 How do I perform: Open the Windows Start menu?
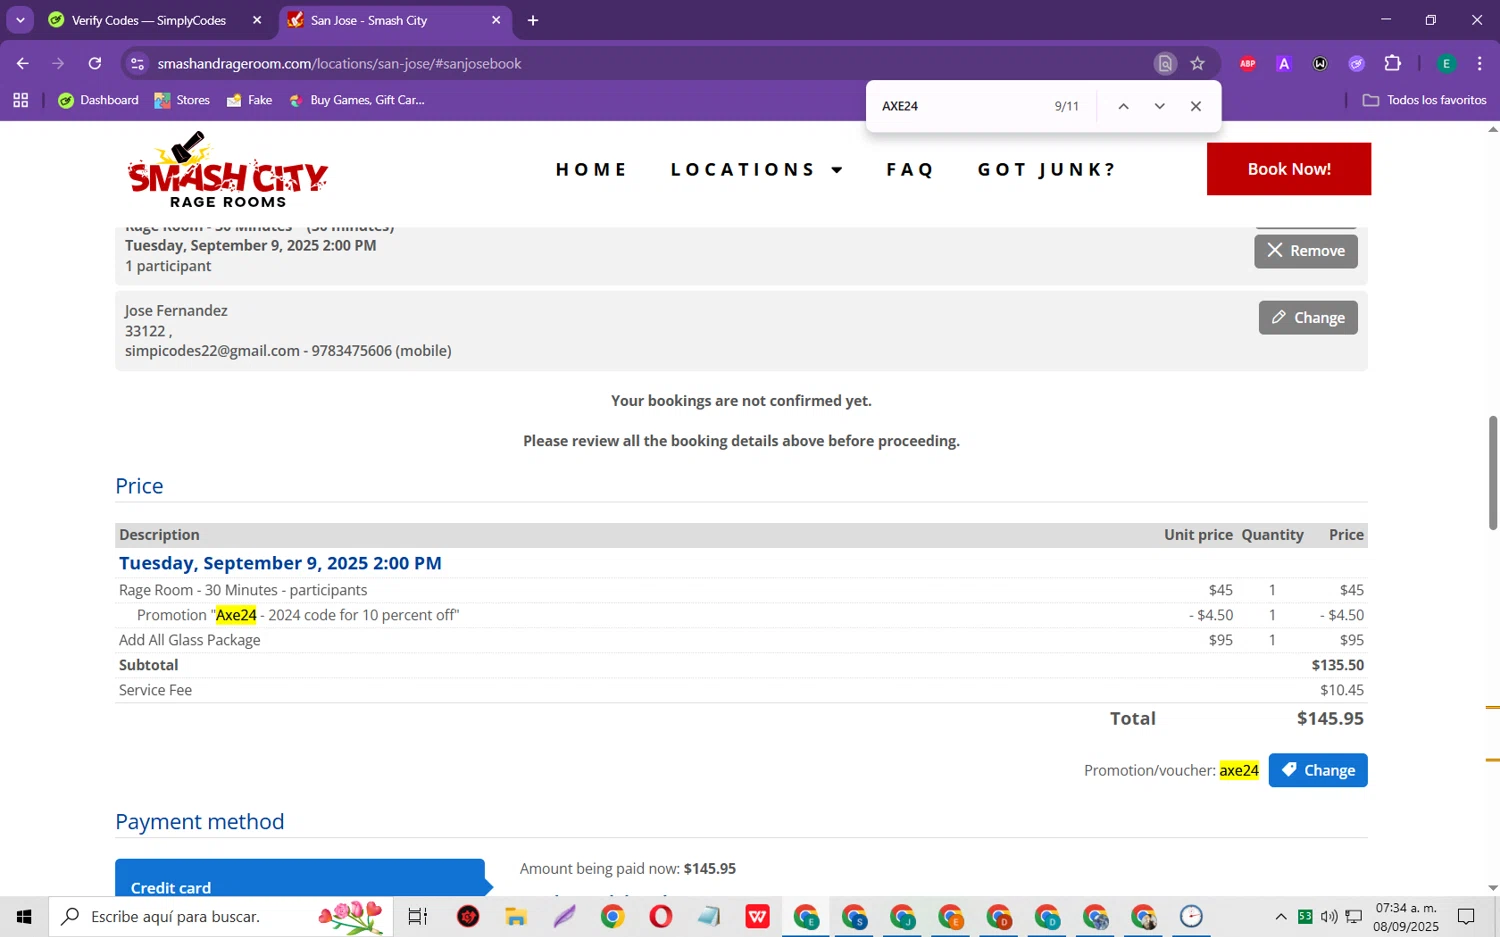click(24, 916)
